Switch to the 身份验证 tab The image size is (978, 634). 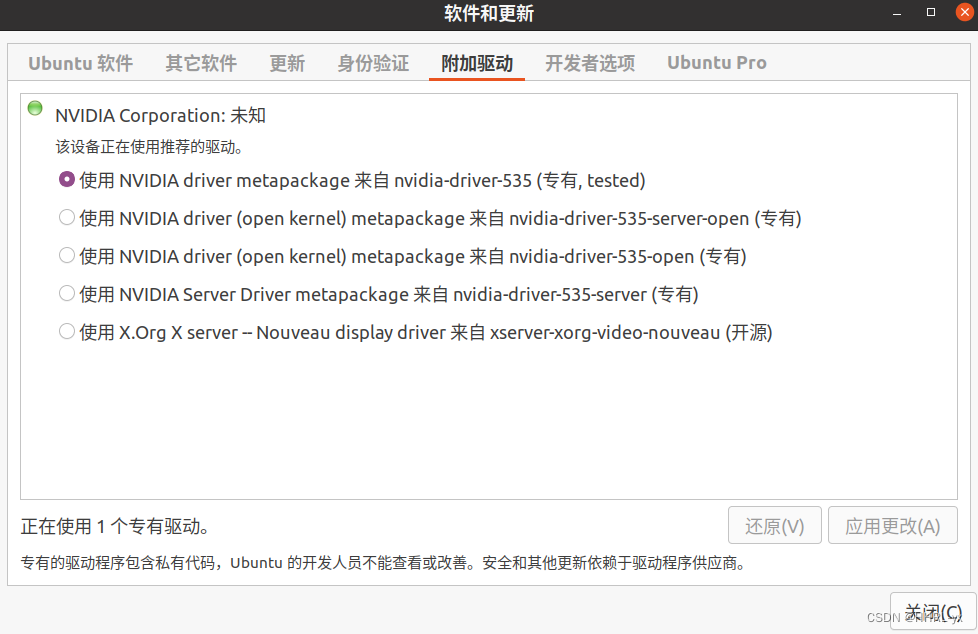click(373, 63)
